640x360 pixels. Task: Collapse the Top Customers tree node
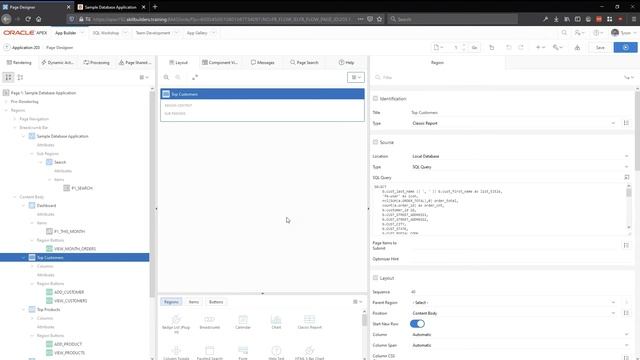click(x=23, y=258)
